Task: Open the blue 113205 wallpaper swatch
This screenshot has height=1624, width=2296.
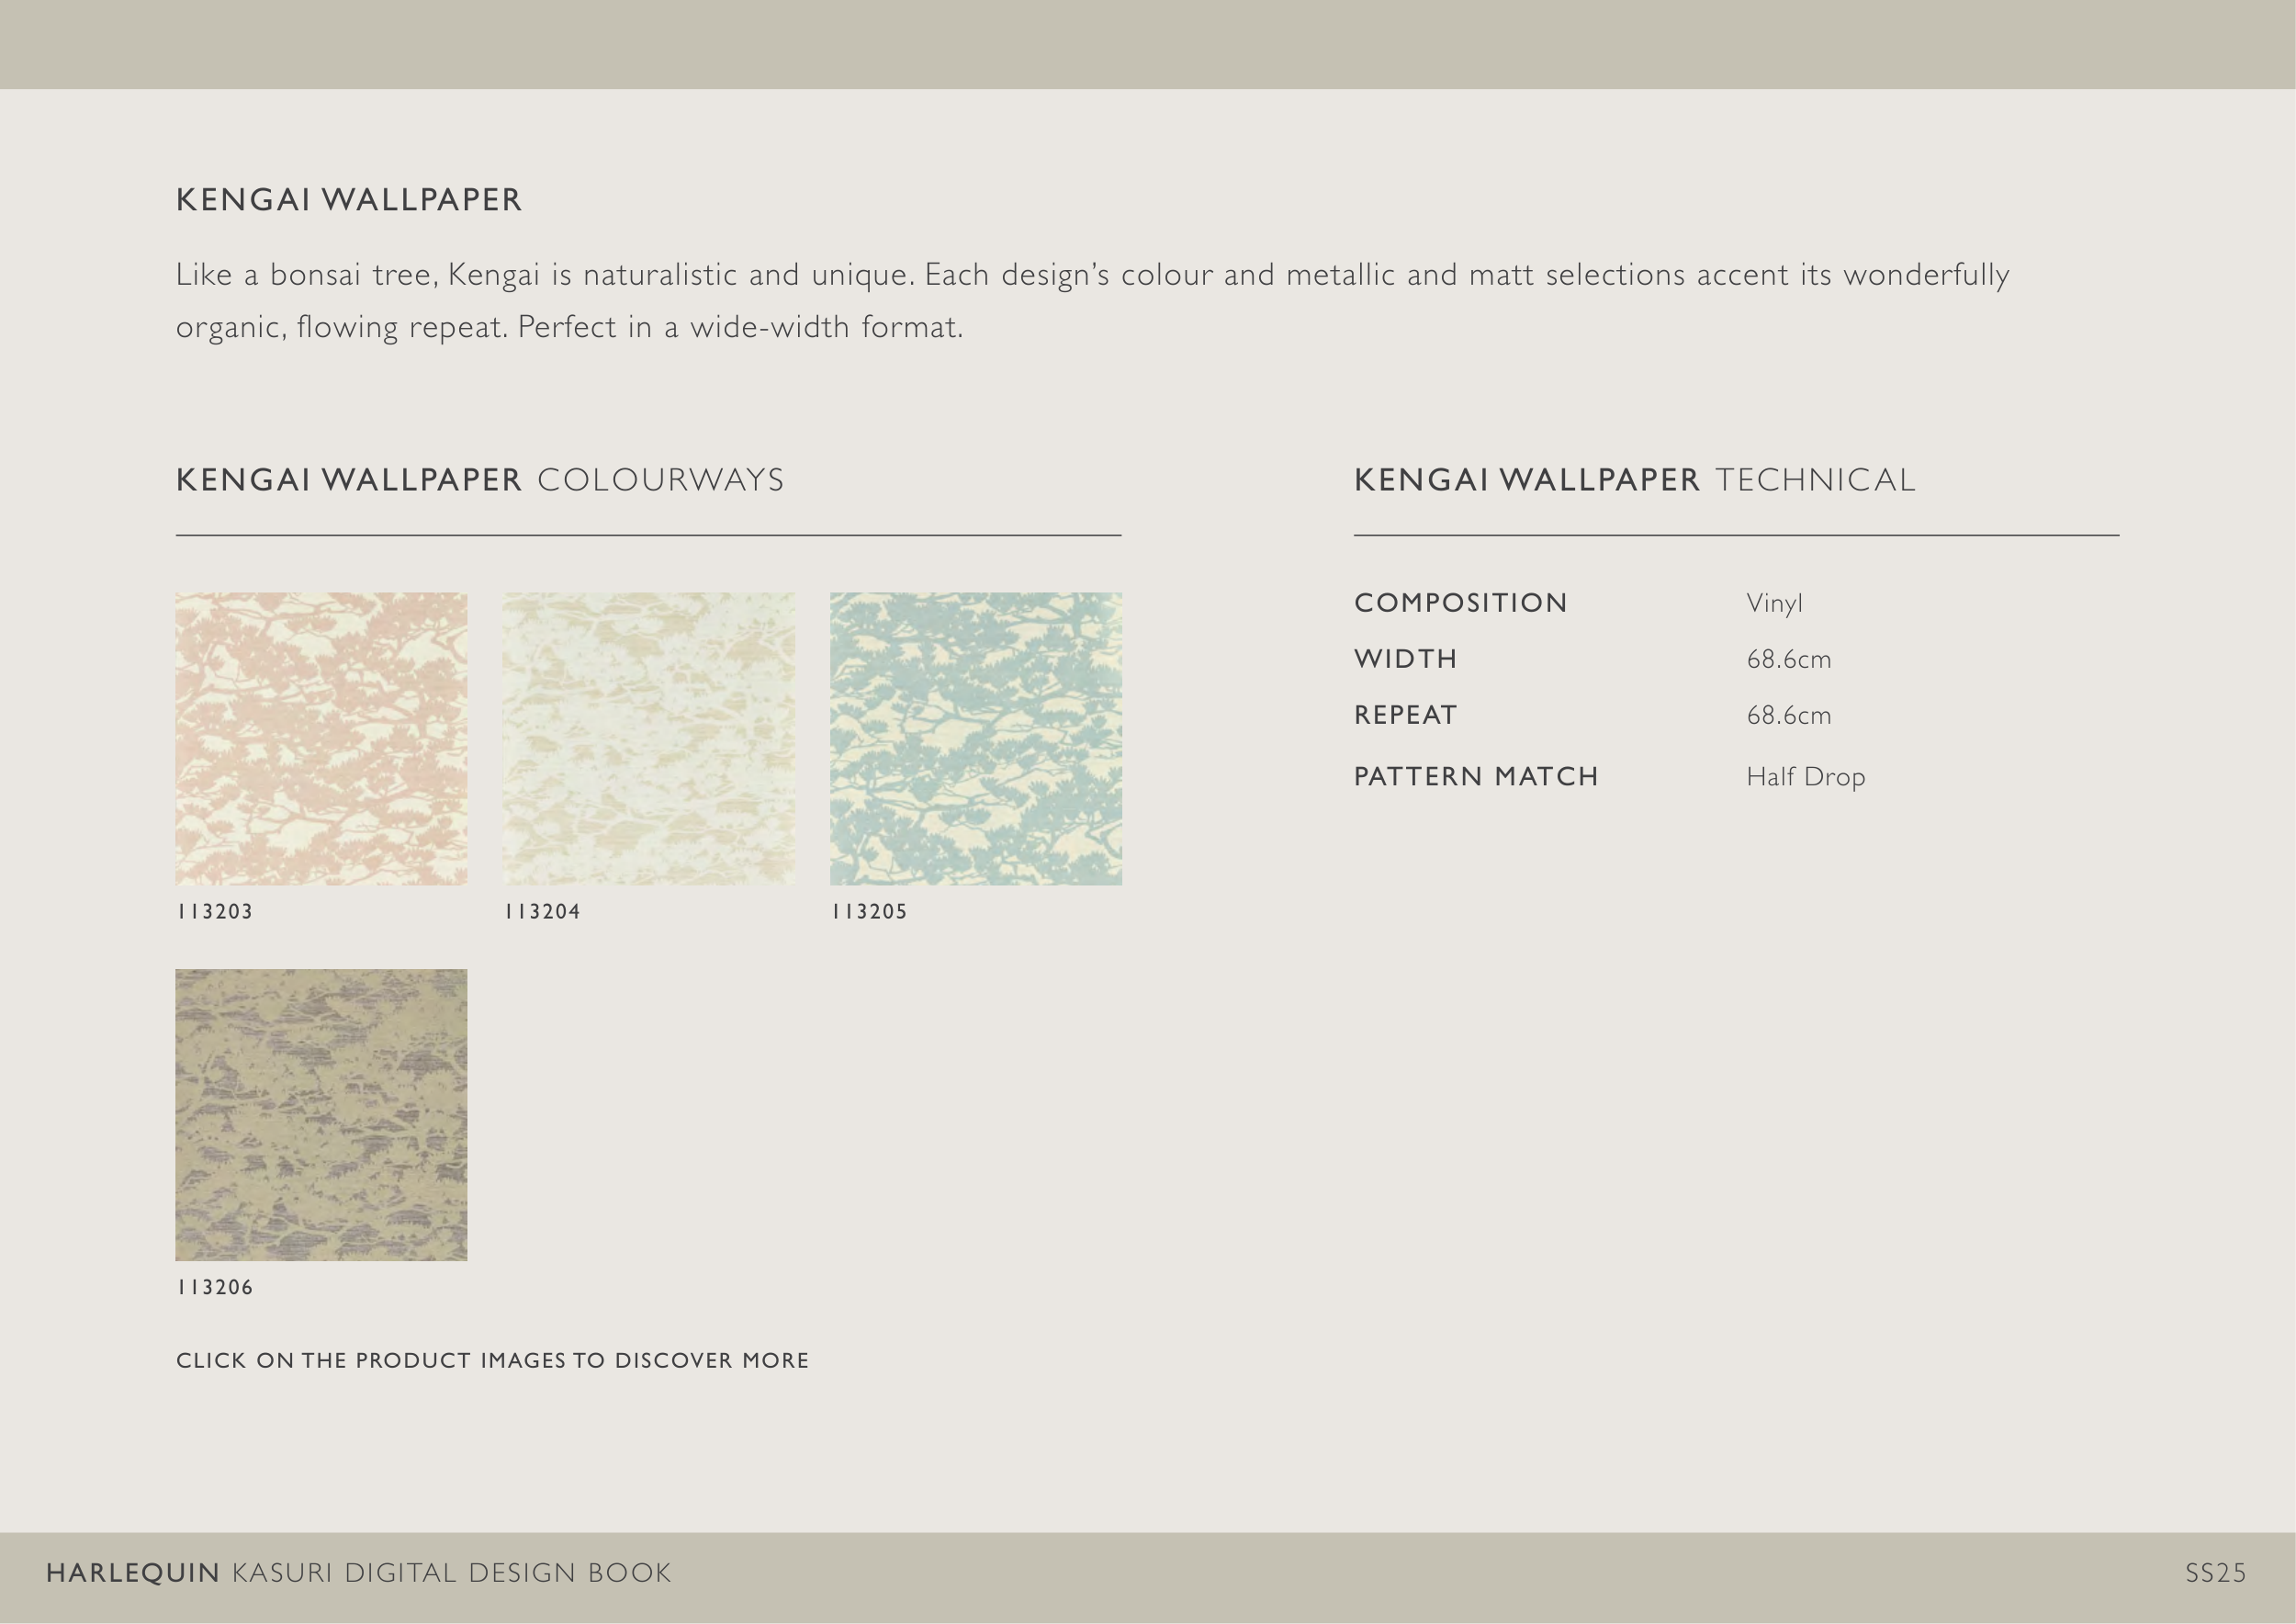Action: point(975,738)
